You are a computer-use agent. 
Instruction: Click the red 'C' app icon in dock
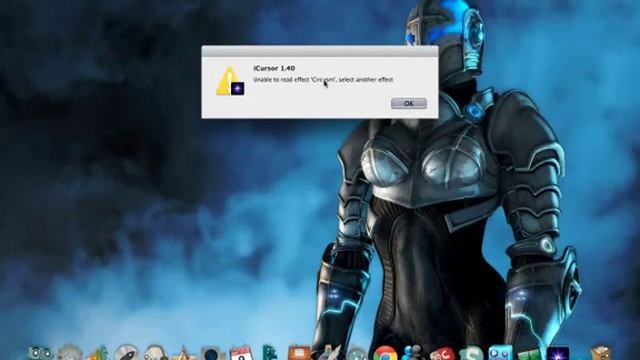pyautogui.click(x=442, y=354)
